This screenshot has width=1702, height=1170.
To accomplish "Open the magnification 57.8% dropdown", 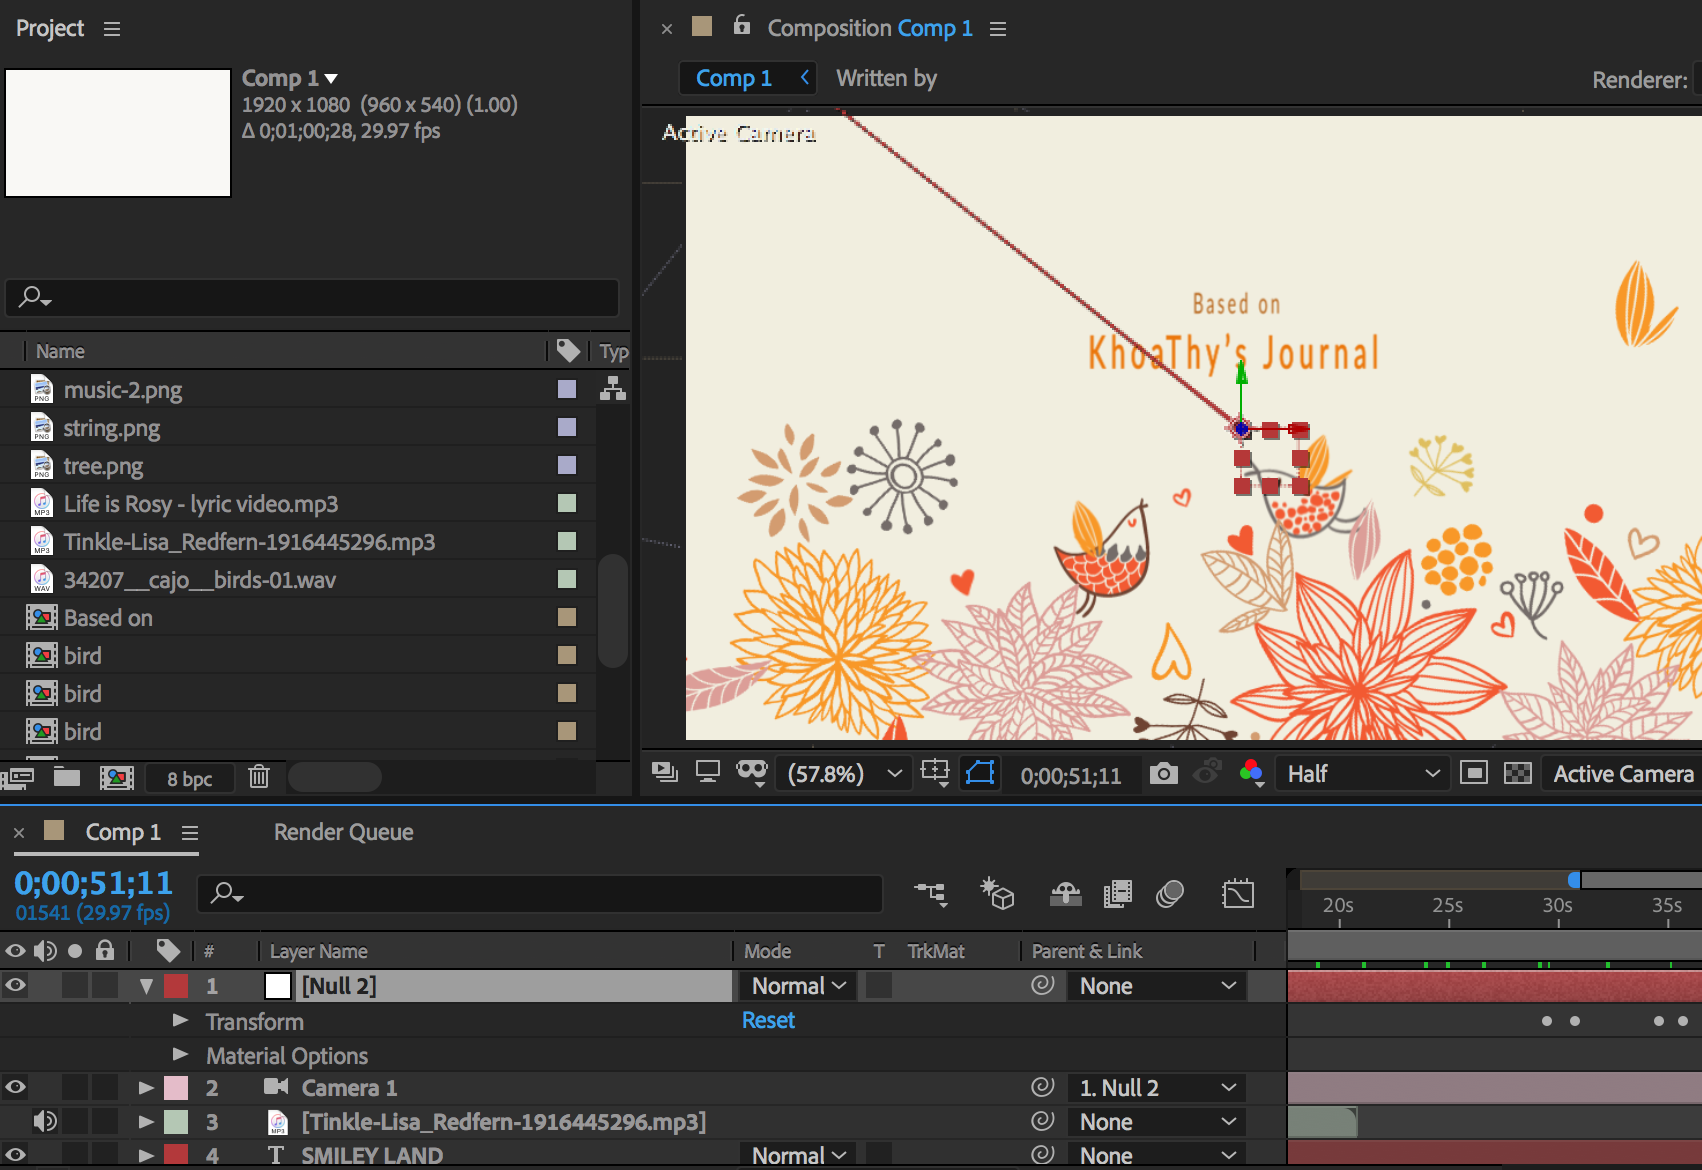I will tap(845, 774).
